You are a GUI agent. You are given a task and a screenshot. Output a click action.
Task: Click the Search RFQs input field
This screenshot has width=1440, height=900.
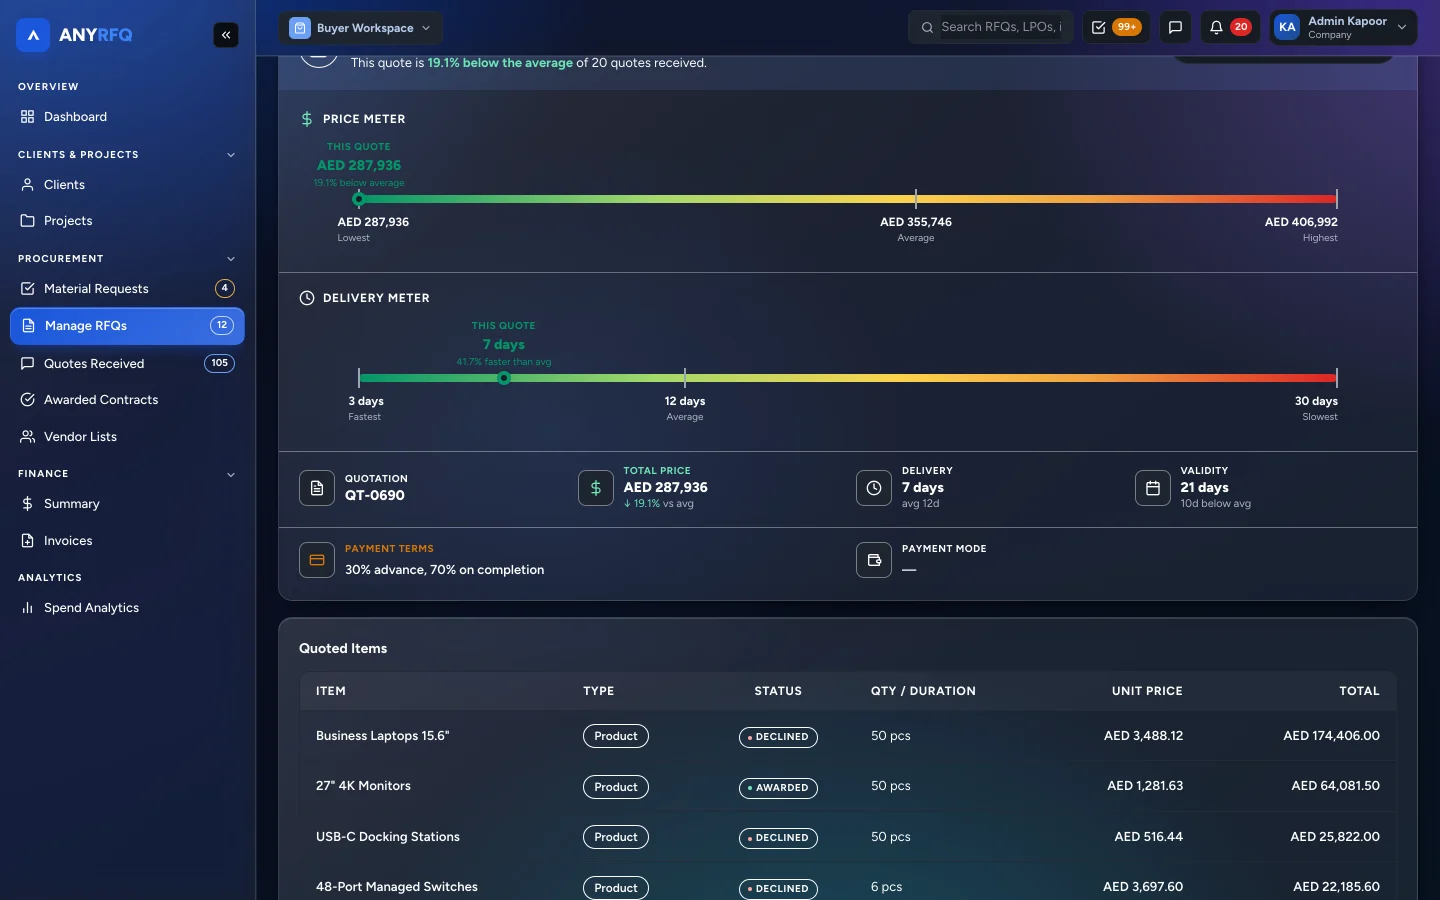coord(991,27)
